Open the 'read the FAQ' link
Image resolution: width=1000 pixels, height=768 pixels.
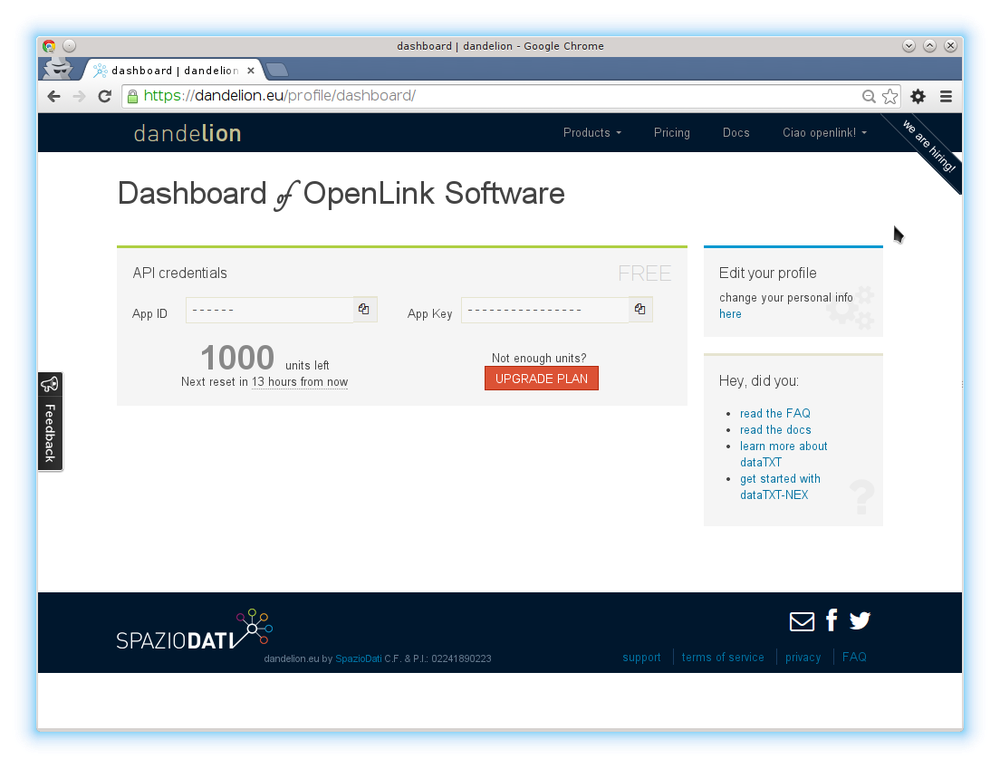pyautogui.click(x=775, y=413)
